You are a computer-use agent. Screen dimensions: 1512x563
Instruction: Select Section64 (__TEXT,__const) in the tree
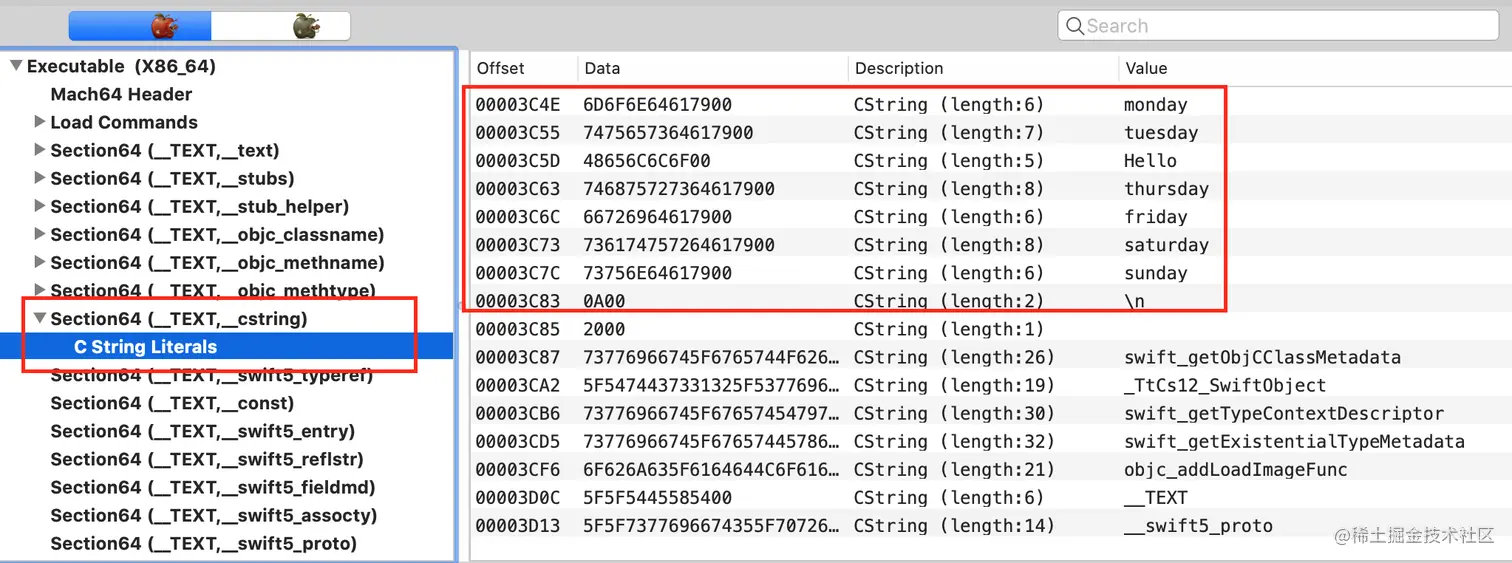[172, 403]
